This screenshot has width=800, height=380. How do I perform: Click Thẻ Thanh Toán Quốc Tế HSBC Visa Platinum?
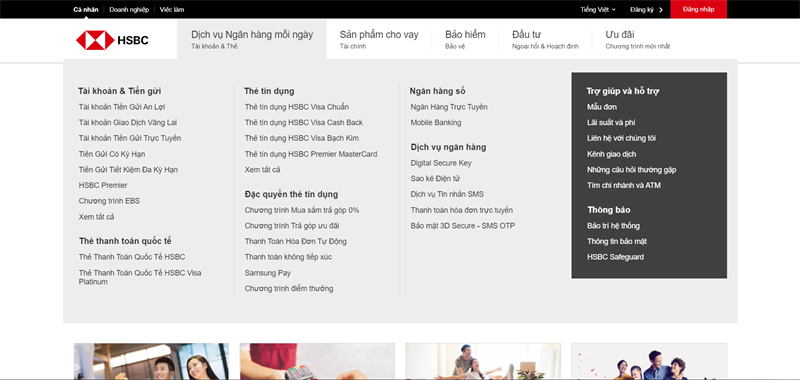[140, 277]
